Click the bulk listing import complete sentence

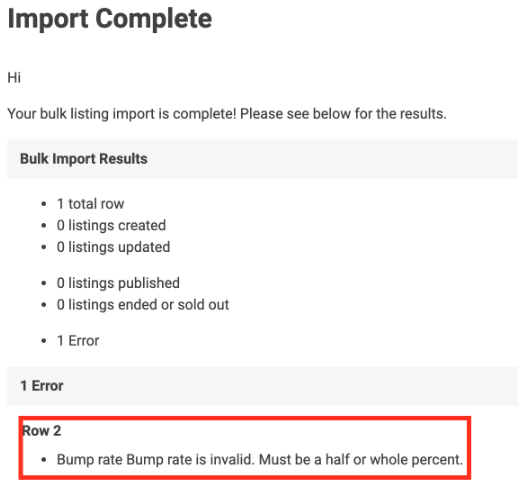click(x=227, y=114)
